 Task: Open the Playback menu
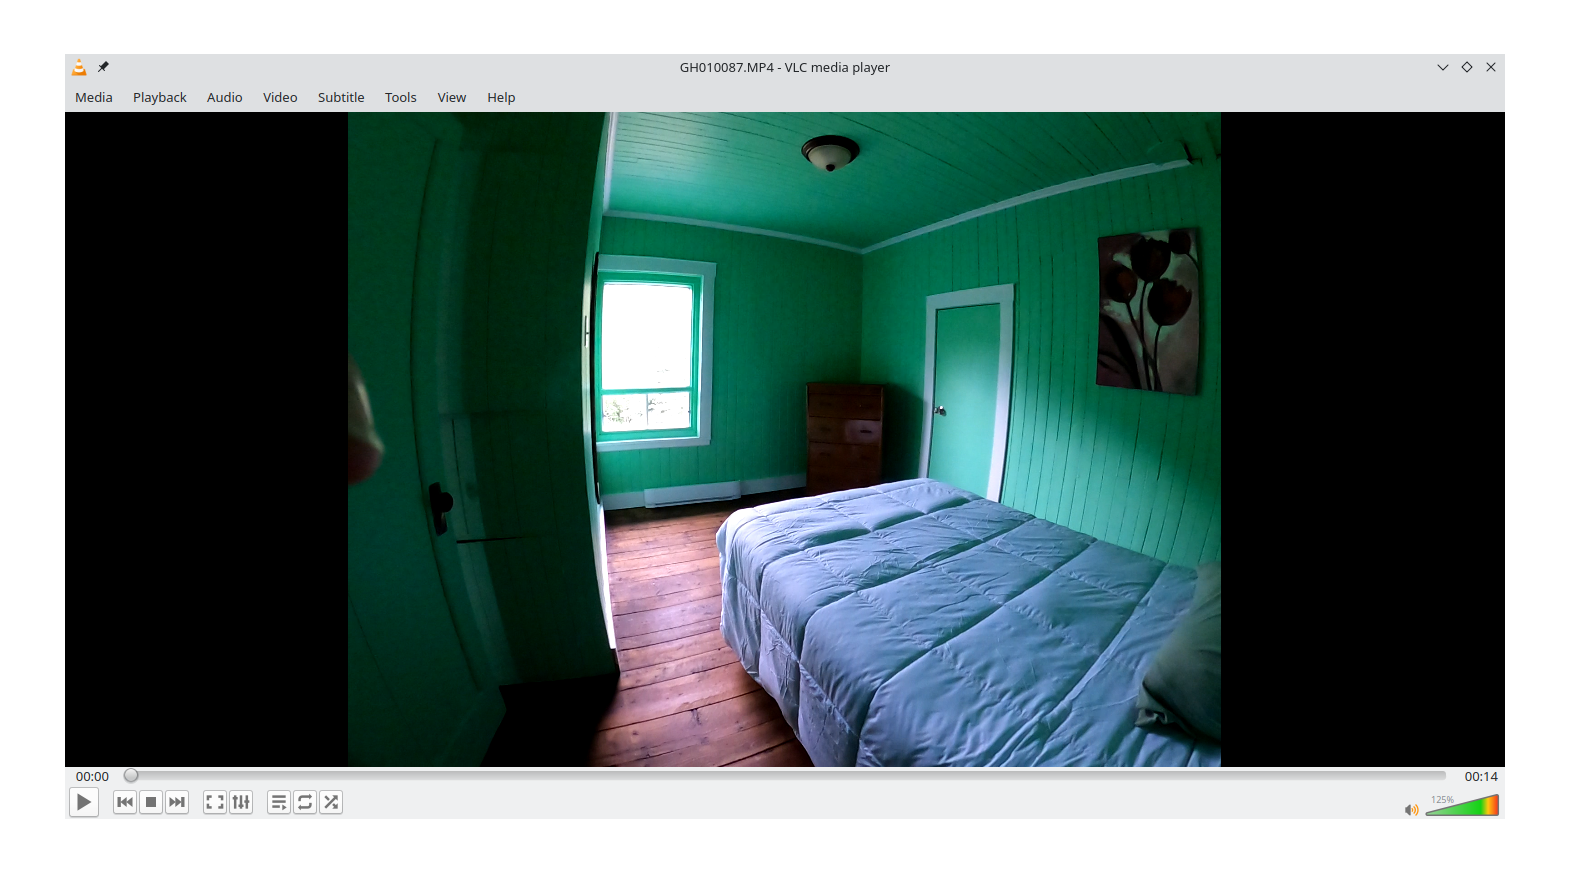pos(160,97)
